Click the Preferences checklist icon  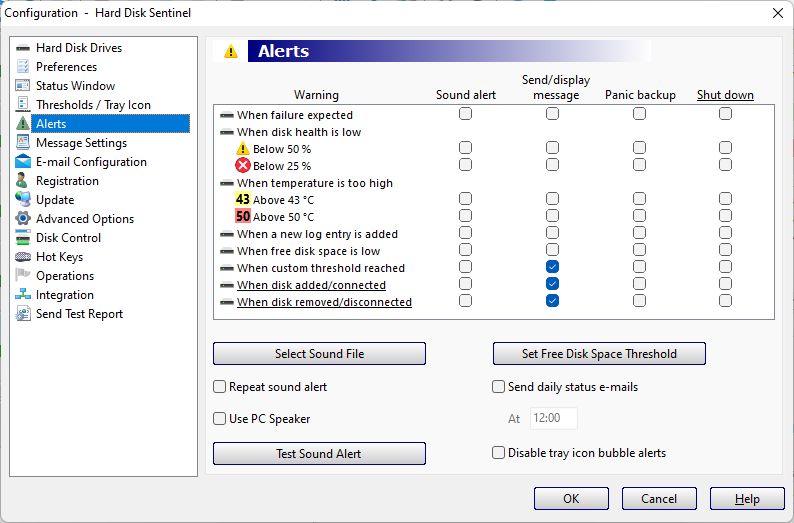point(23,67)
